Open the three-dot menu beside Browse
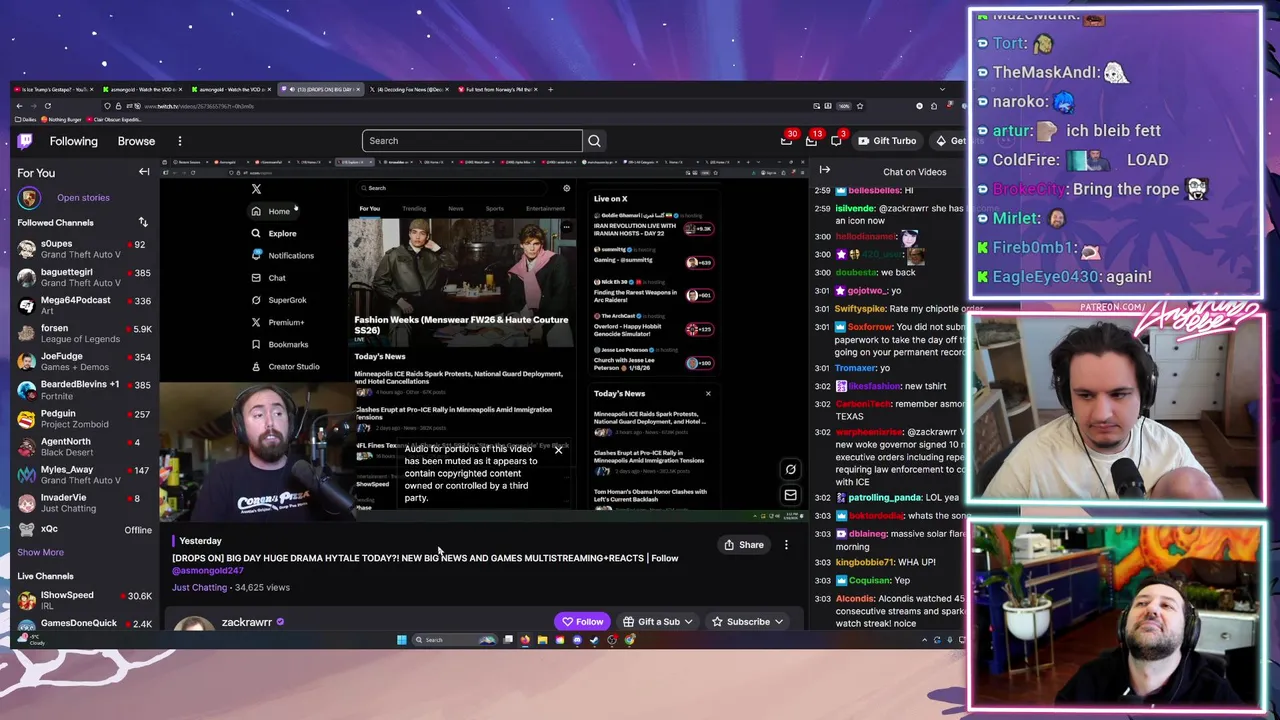1280x720 pixels. click(180, 141)
